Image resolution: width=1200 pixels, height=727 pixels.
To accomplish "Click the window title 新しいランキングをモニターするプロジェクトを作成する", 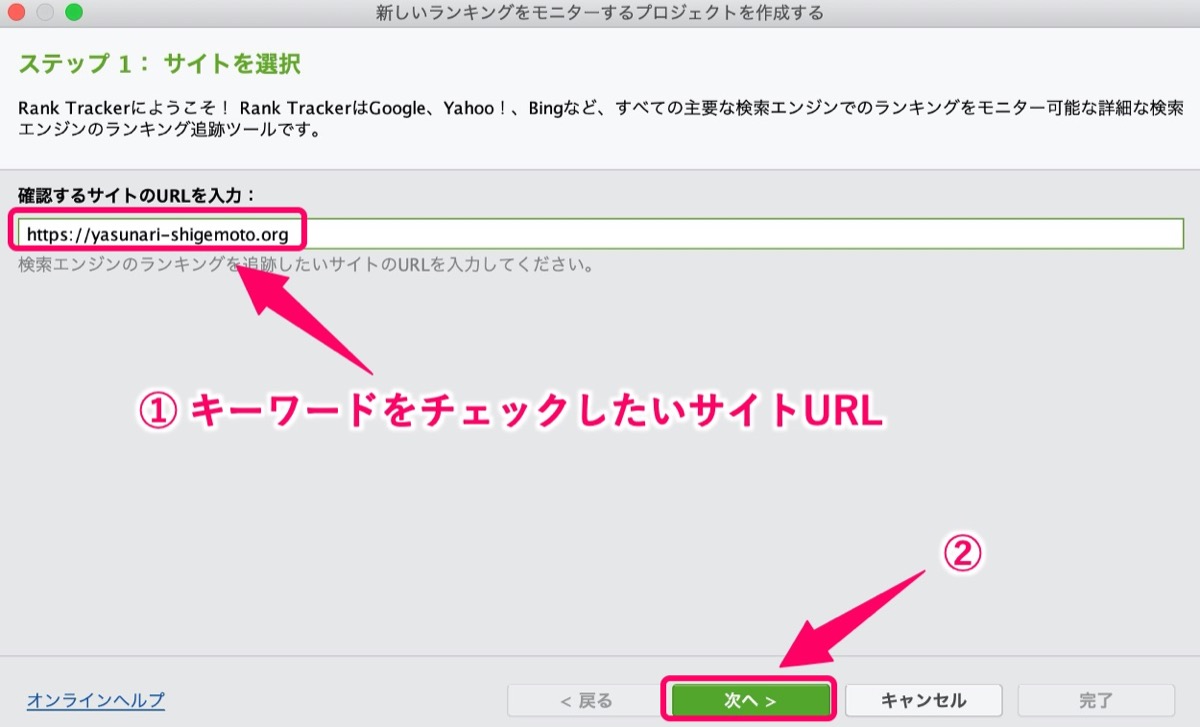I will 600,13.
